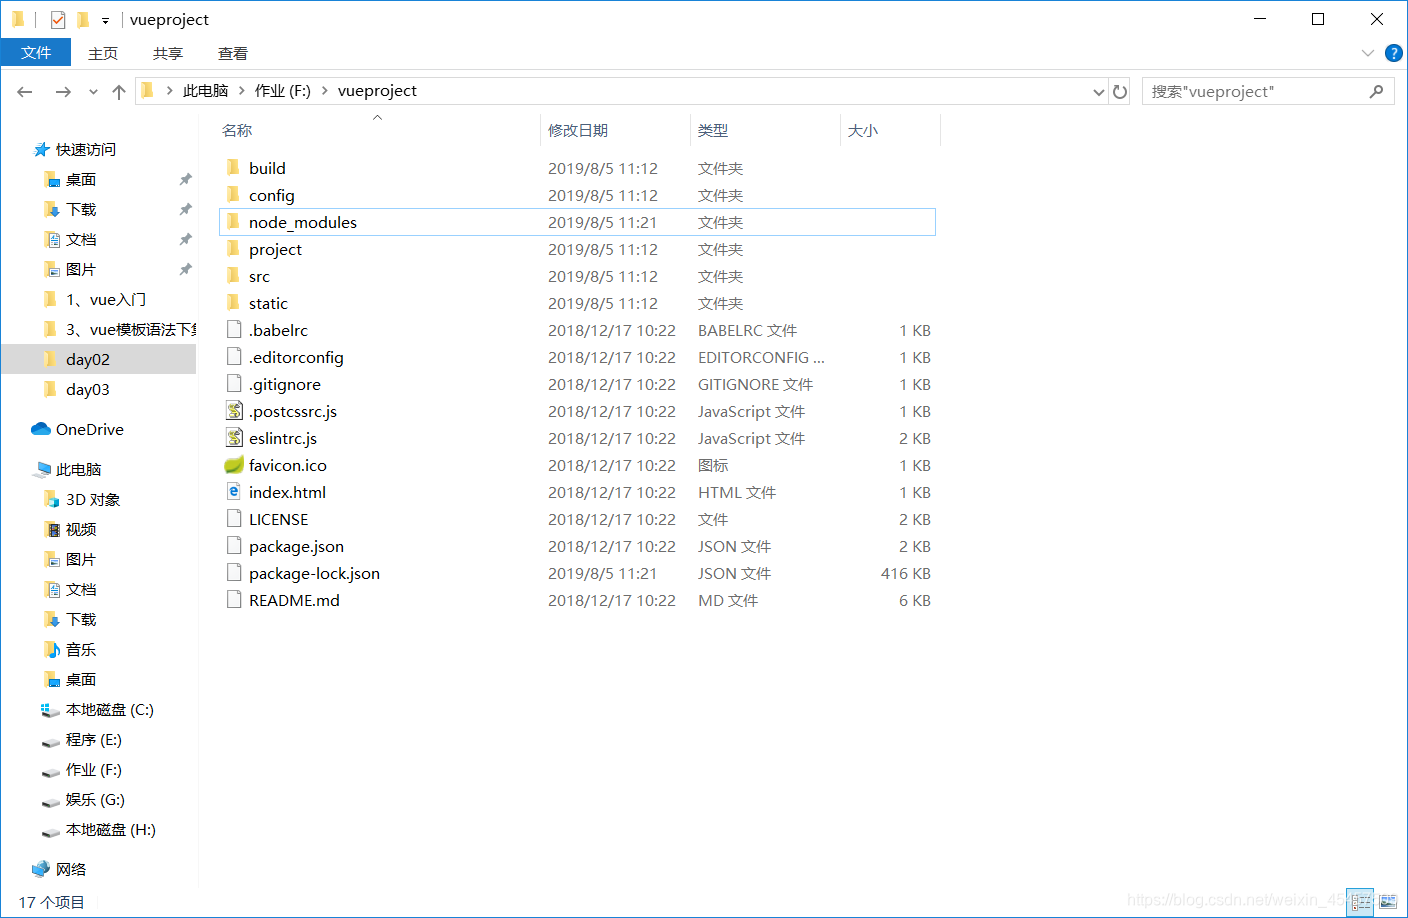This screenshot has width=1408, height=918.
Task: Click the Local Disk (C:) drive icon
Action: (x=50, y=709)
